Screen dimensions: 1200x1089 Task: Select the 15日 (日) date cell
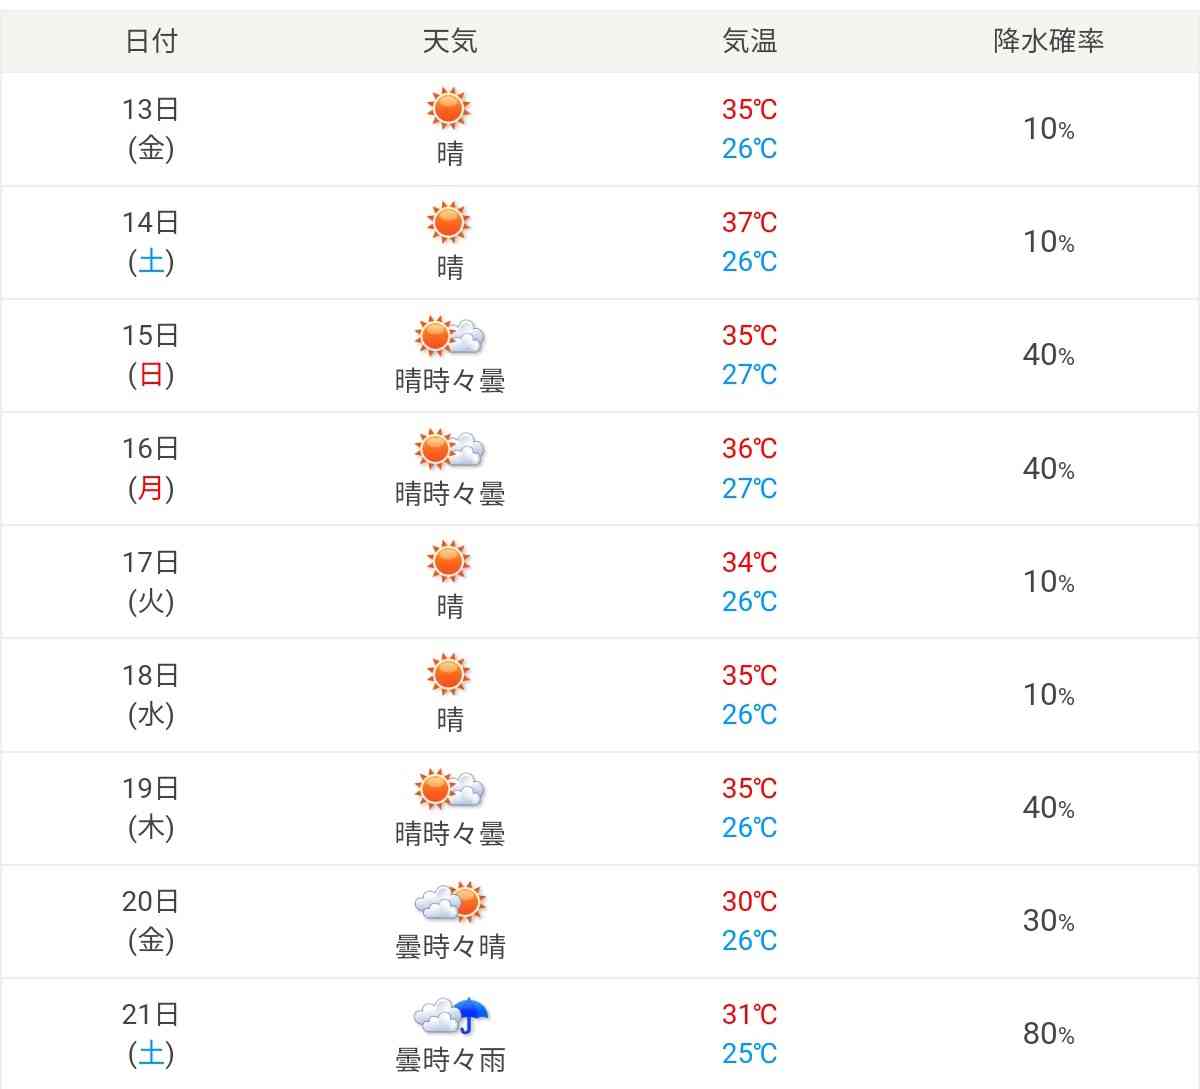click(151, 355)
